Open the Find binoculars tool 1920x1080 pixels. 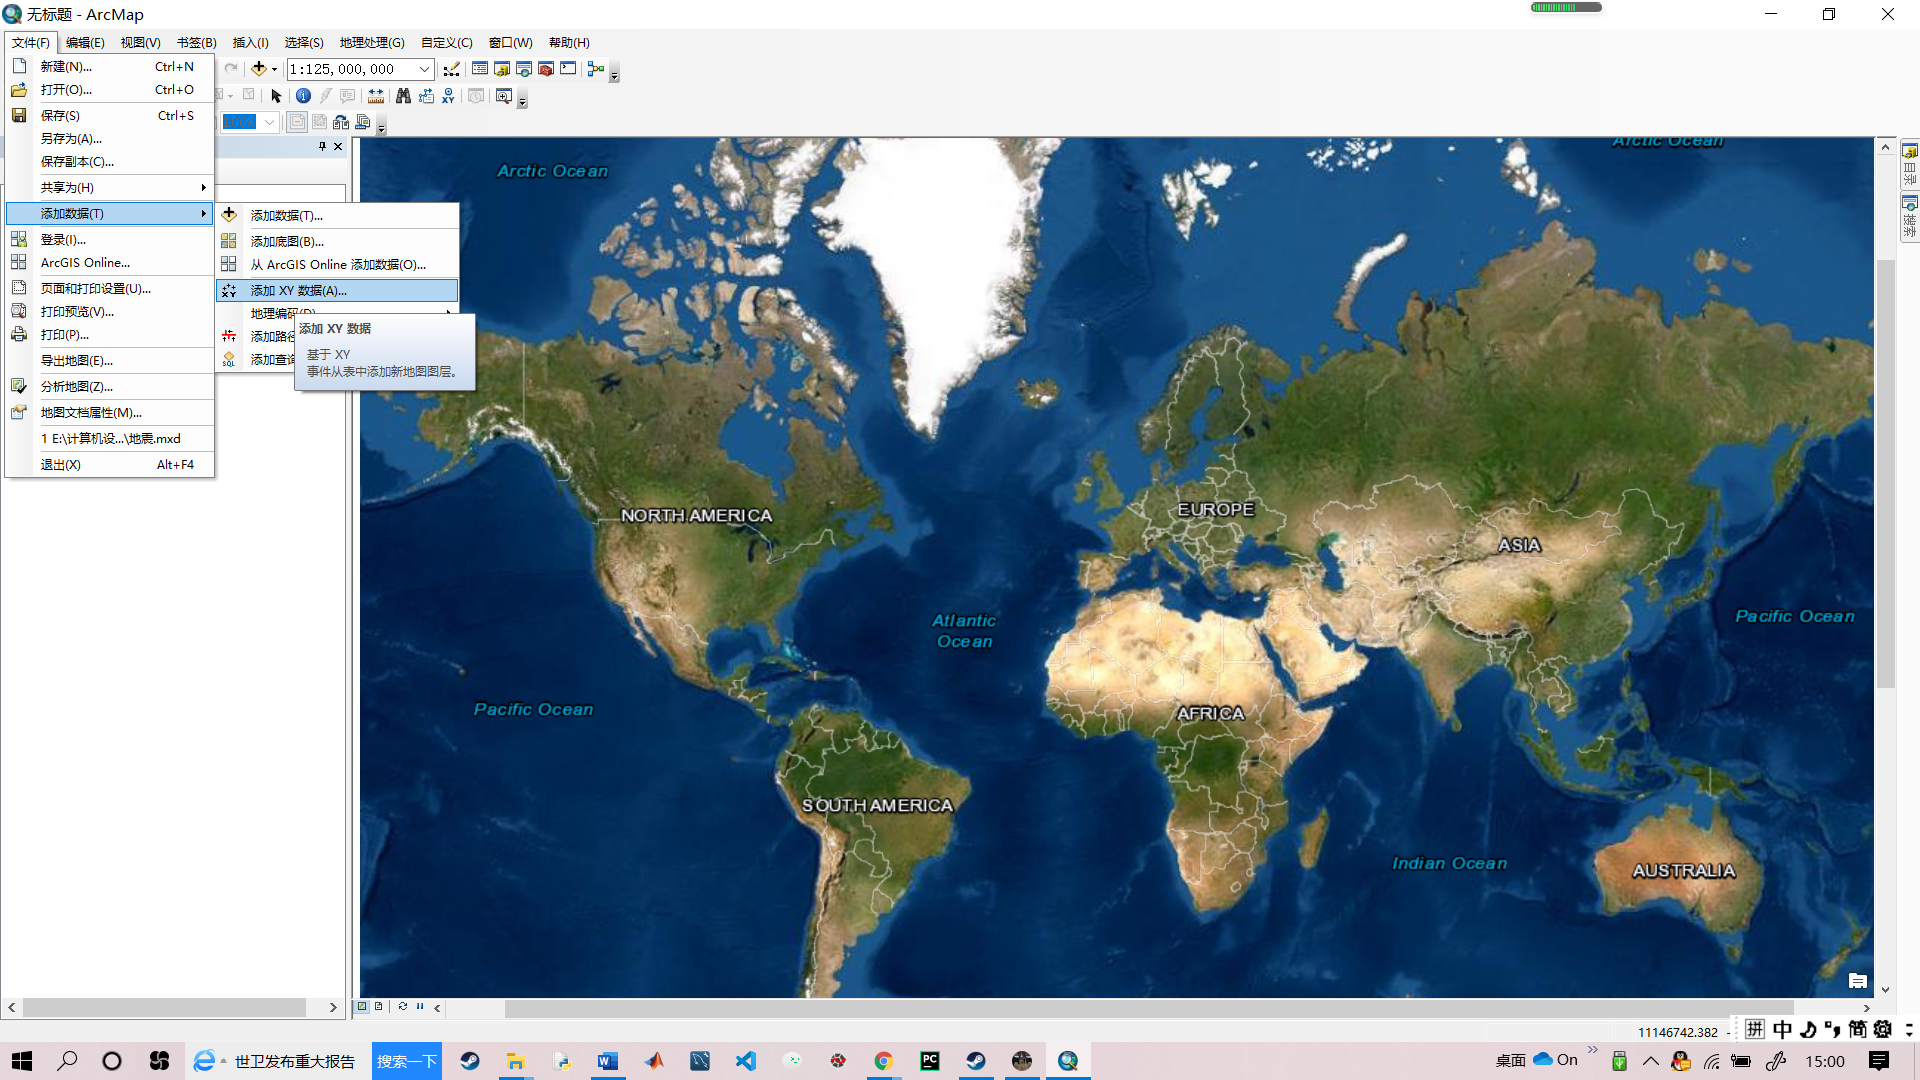point(403,96)
